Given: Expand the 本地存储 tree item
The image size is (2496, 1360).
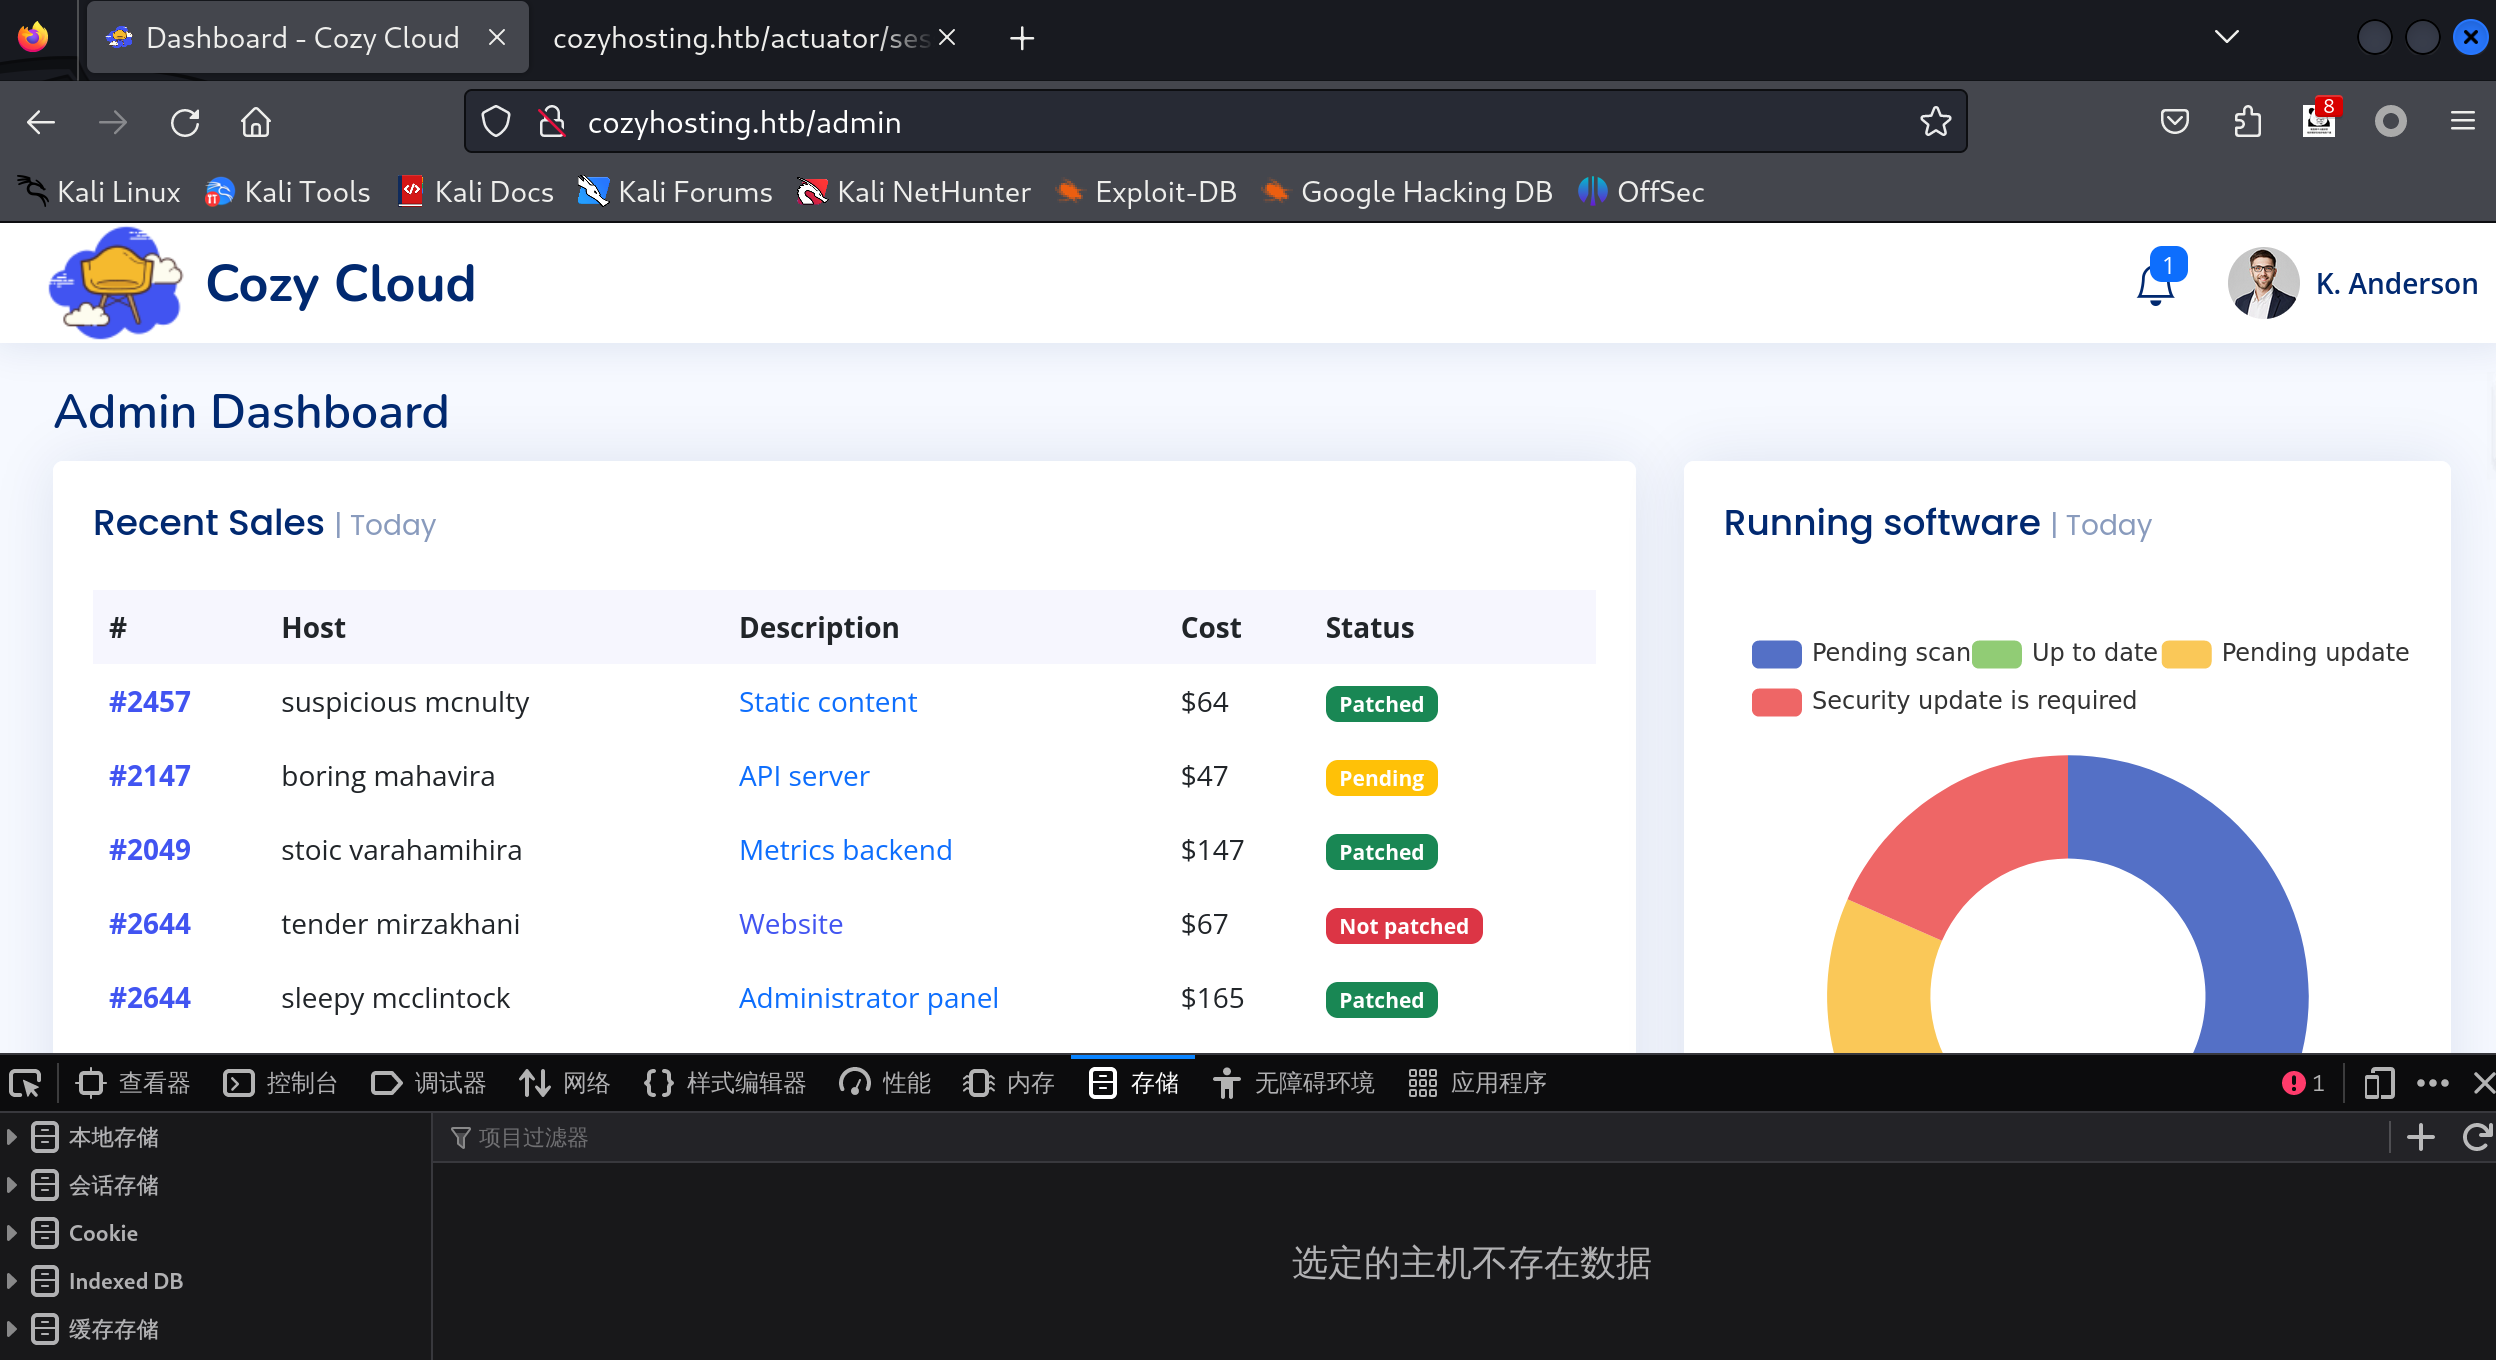Looking at the screenshot, I should click(x=13, y=1139).
